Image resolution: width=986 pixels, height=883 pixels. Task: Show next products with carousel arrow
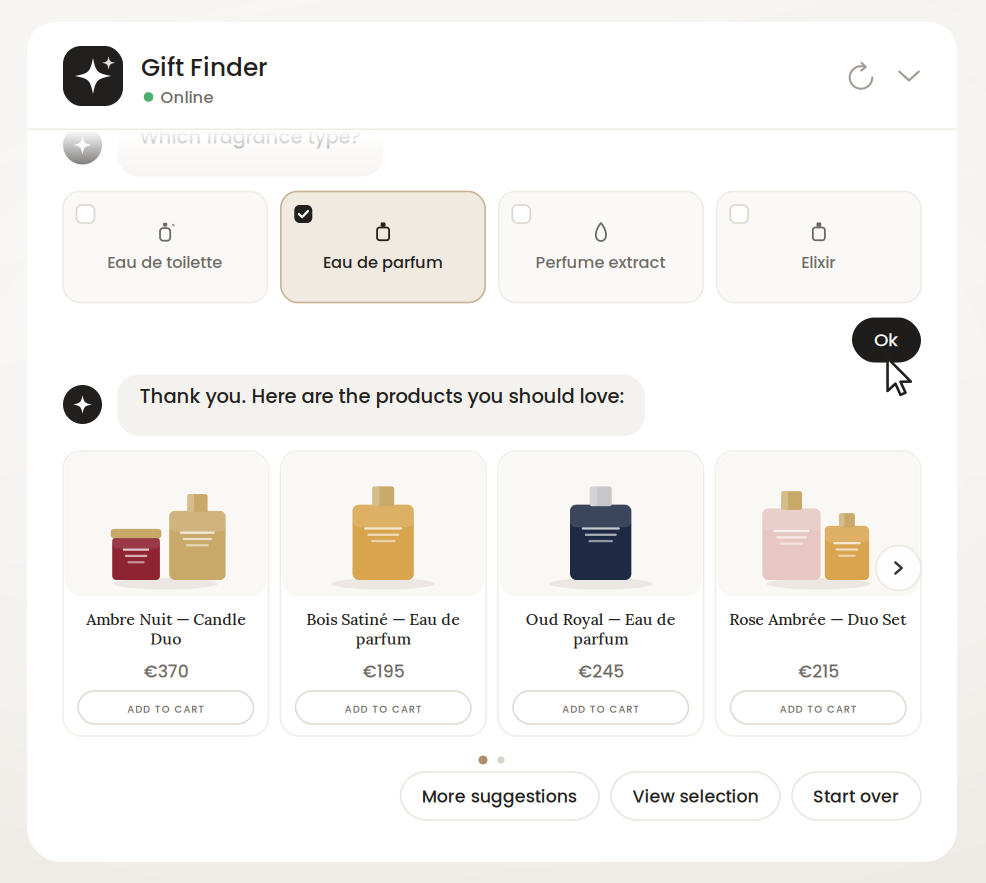coord(898,568)
